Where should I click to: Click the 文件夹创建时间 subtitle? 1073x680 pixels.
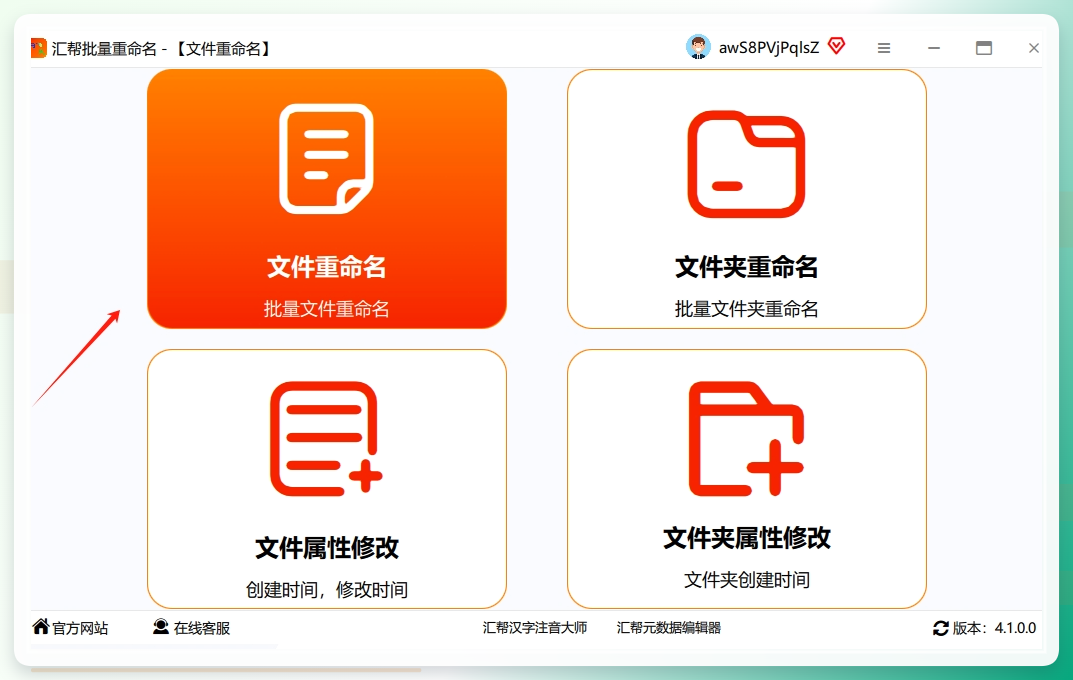pyautogui.click(x=747, y=580)
